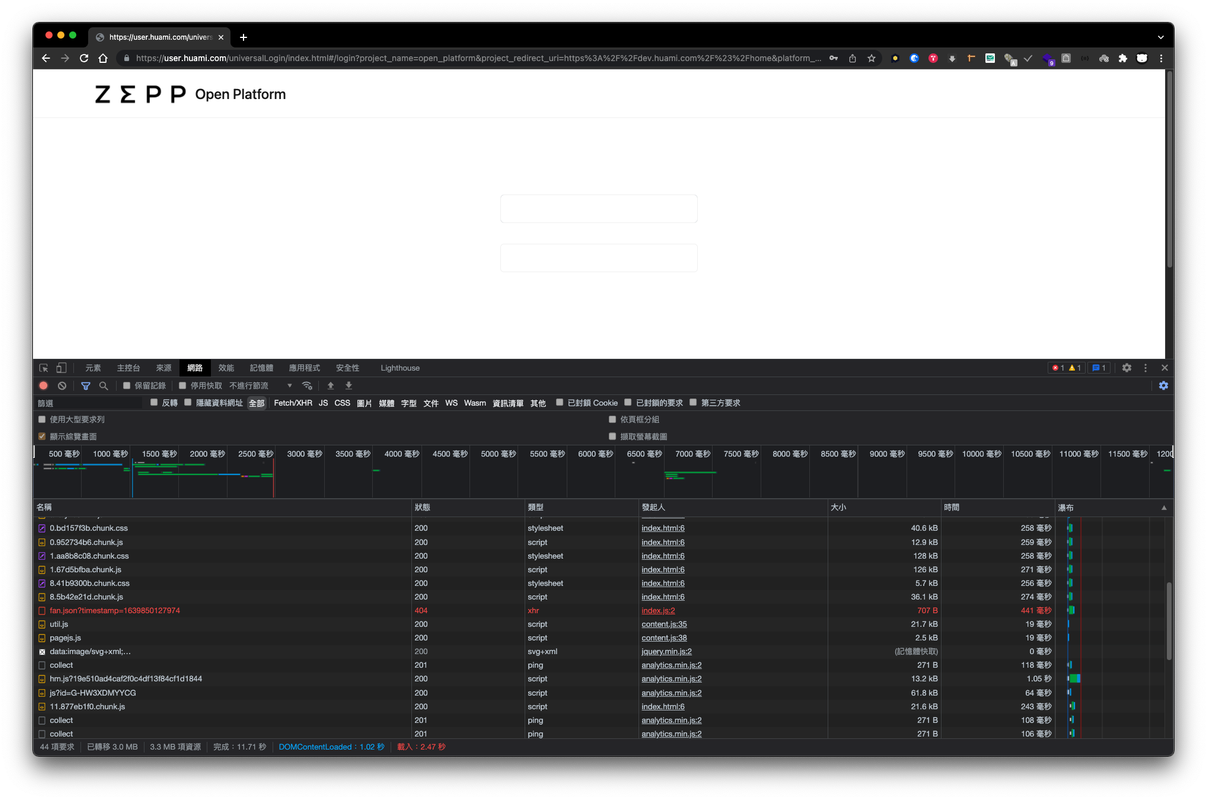
Task: Enable the 擷取螢幕截圖 checkbox
Action: click(612, 437)
